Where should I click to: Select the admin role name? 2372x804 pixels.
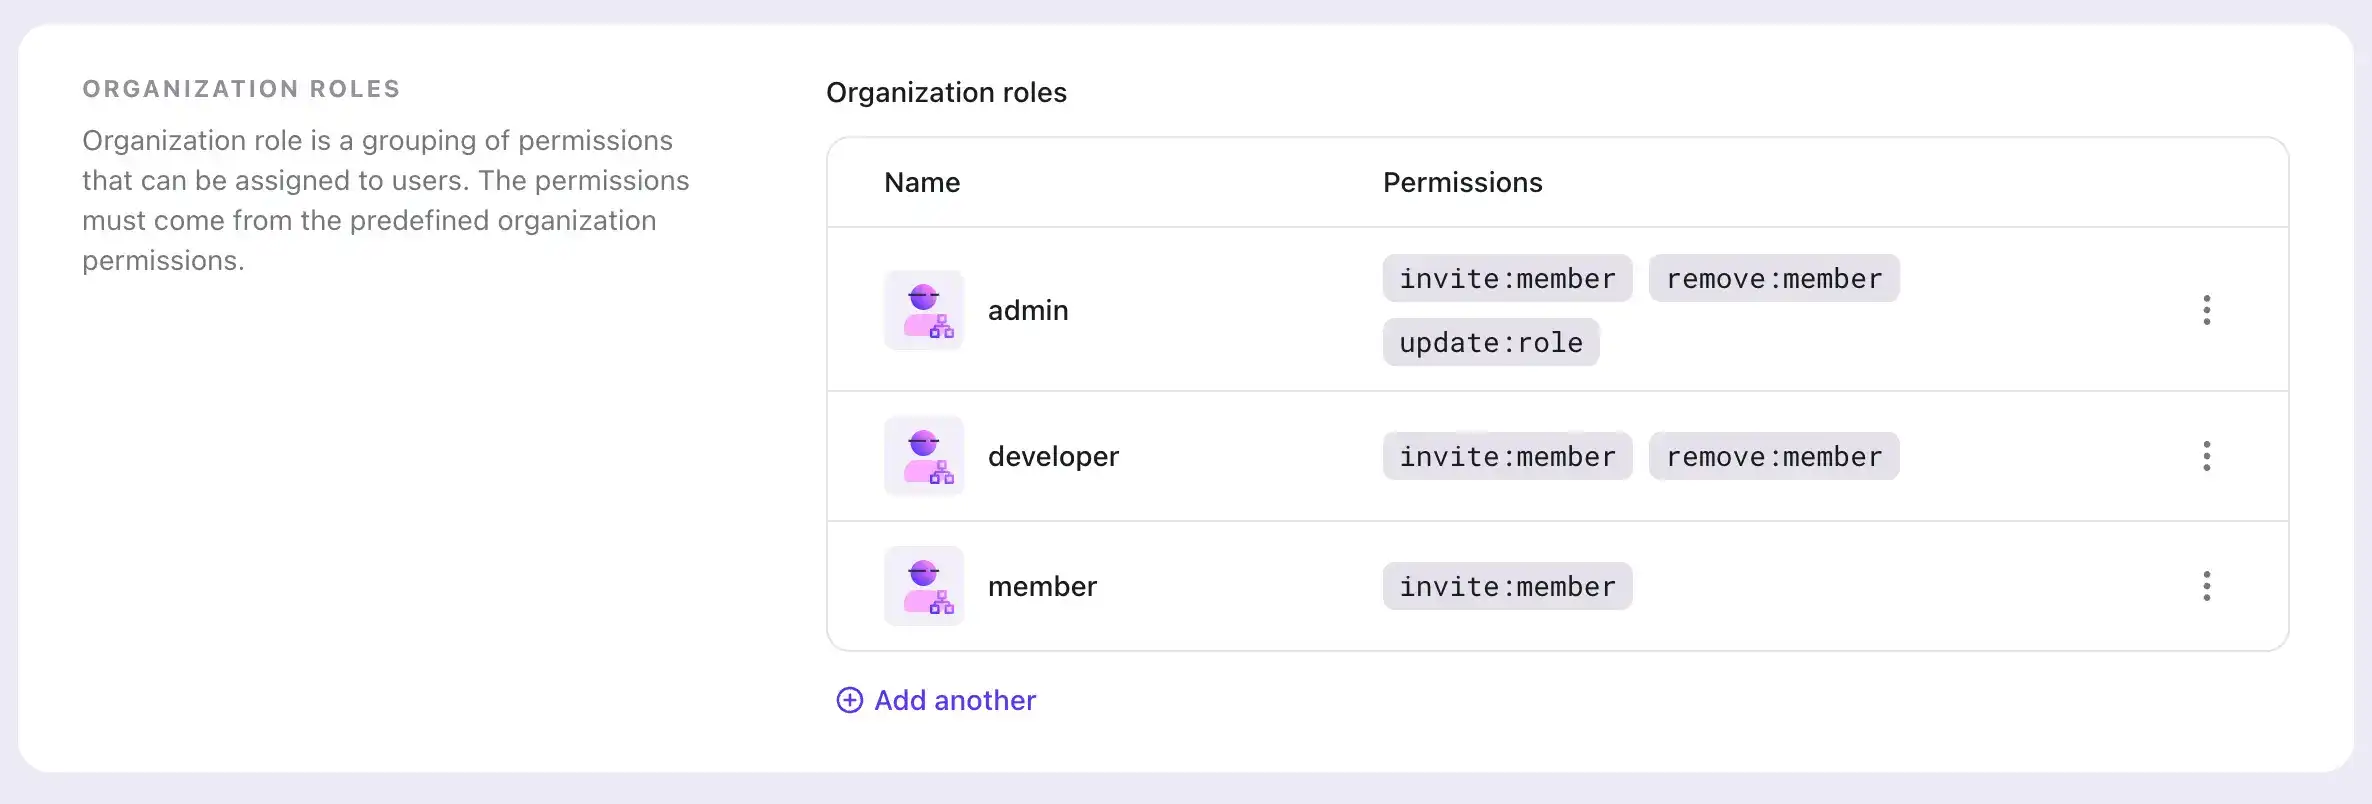1028,310
